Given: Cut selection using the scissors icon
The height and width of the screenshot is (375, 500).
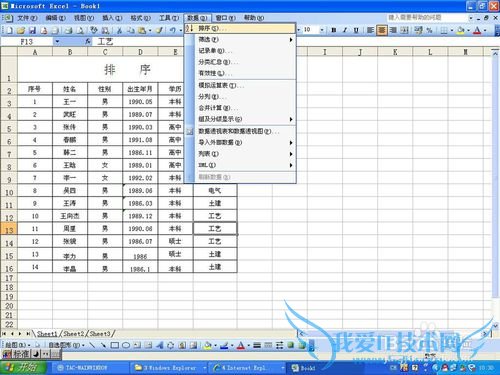Looking at the screenshot, I should click(x=119, y=30).
